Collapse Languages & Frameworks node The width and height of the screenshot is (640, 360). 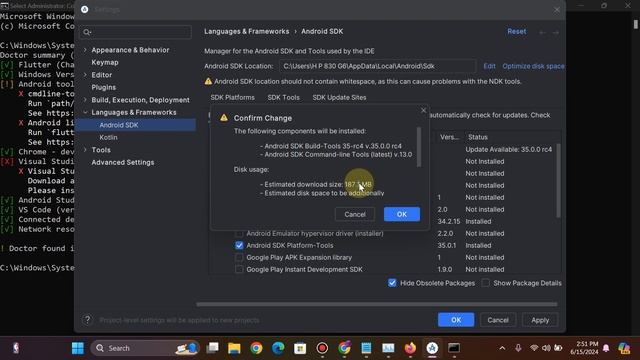[85, 112]
